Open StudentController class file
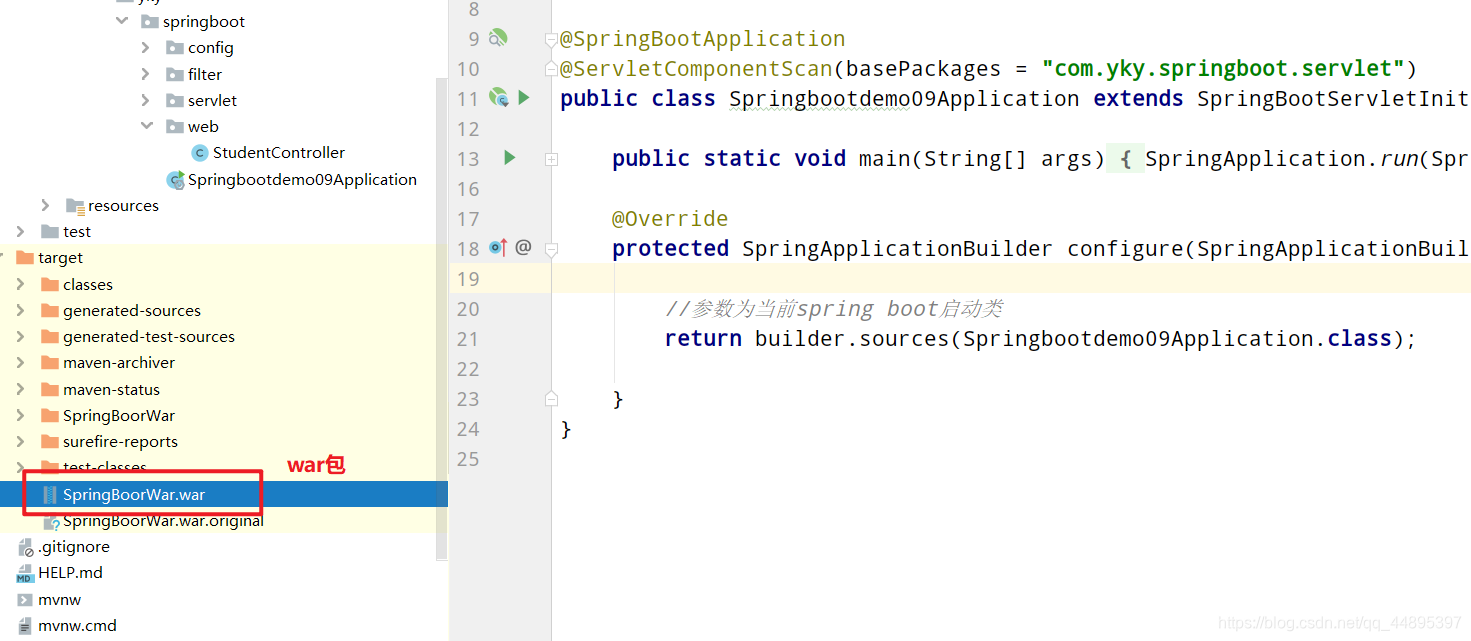The width and height of the screenshot is (1471, 641). (x=278, y=152)
